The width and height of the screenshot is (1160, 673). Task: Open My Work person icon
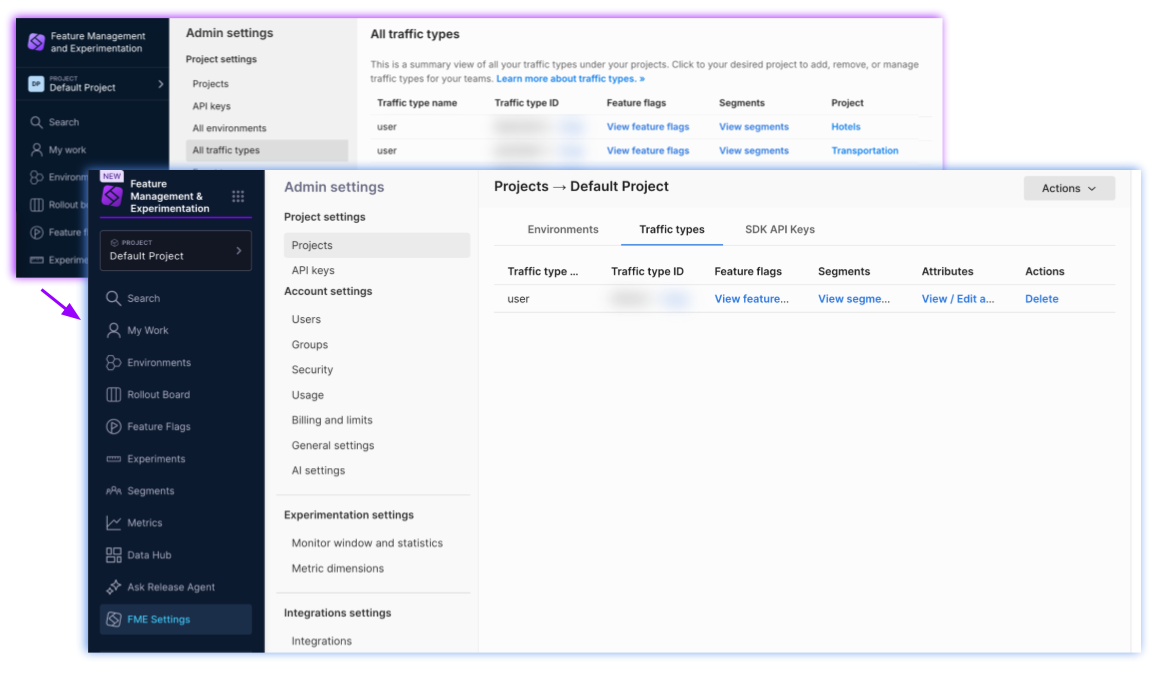pyautogui.click(x=114, y=330)
